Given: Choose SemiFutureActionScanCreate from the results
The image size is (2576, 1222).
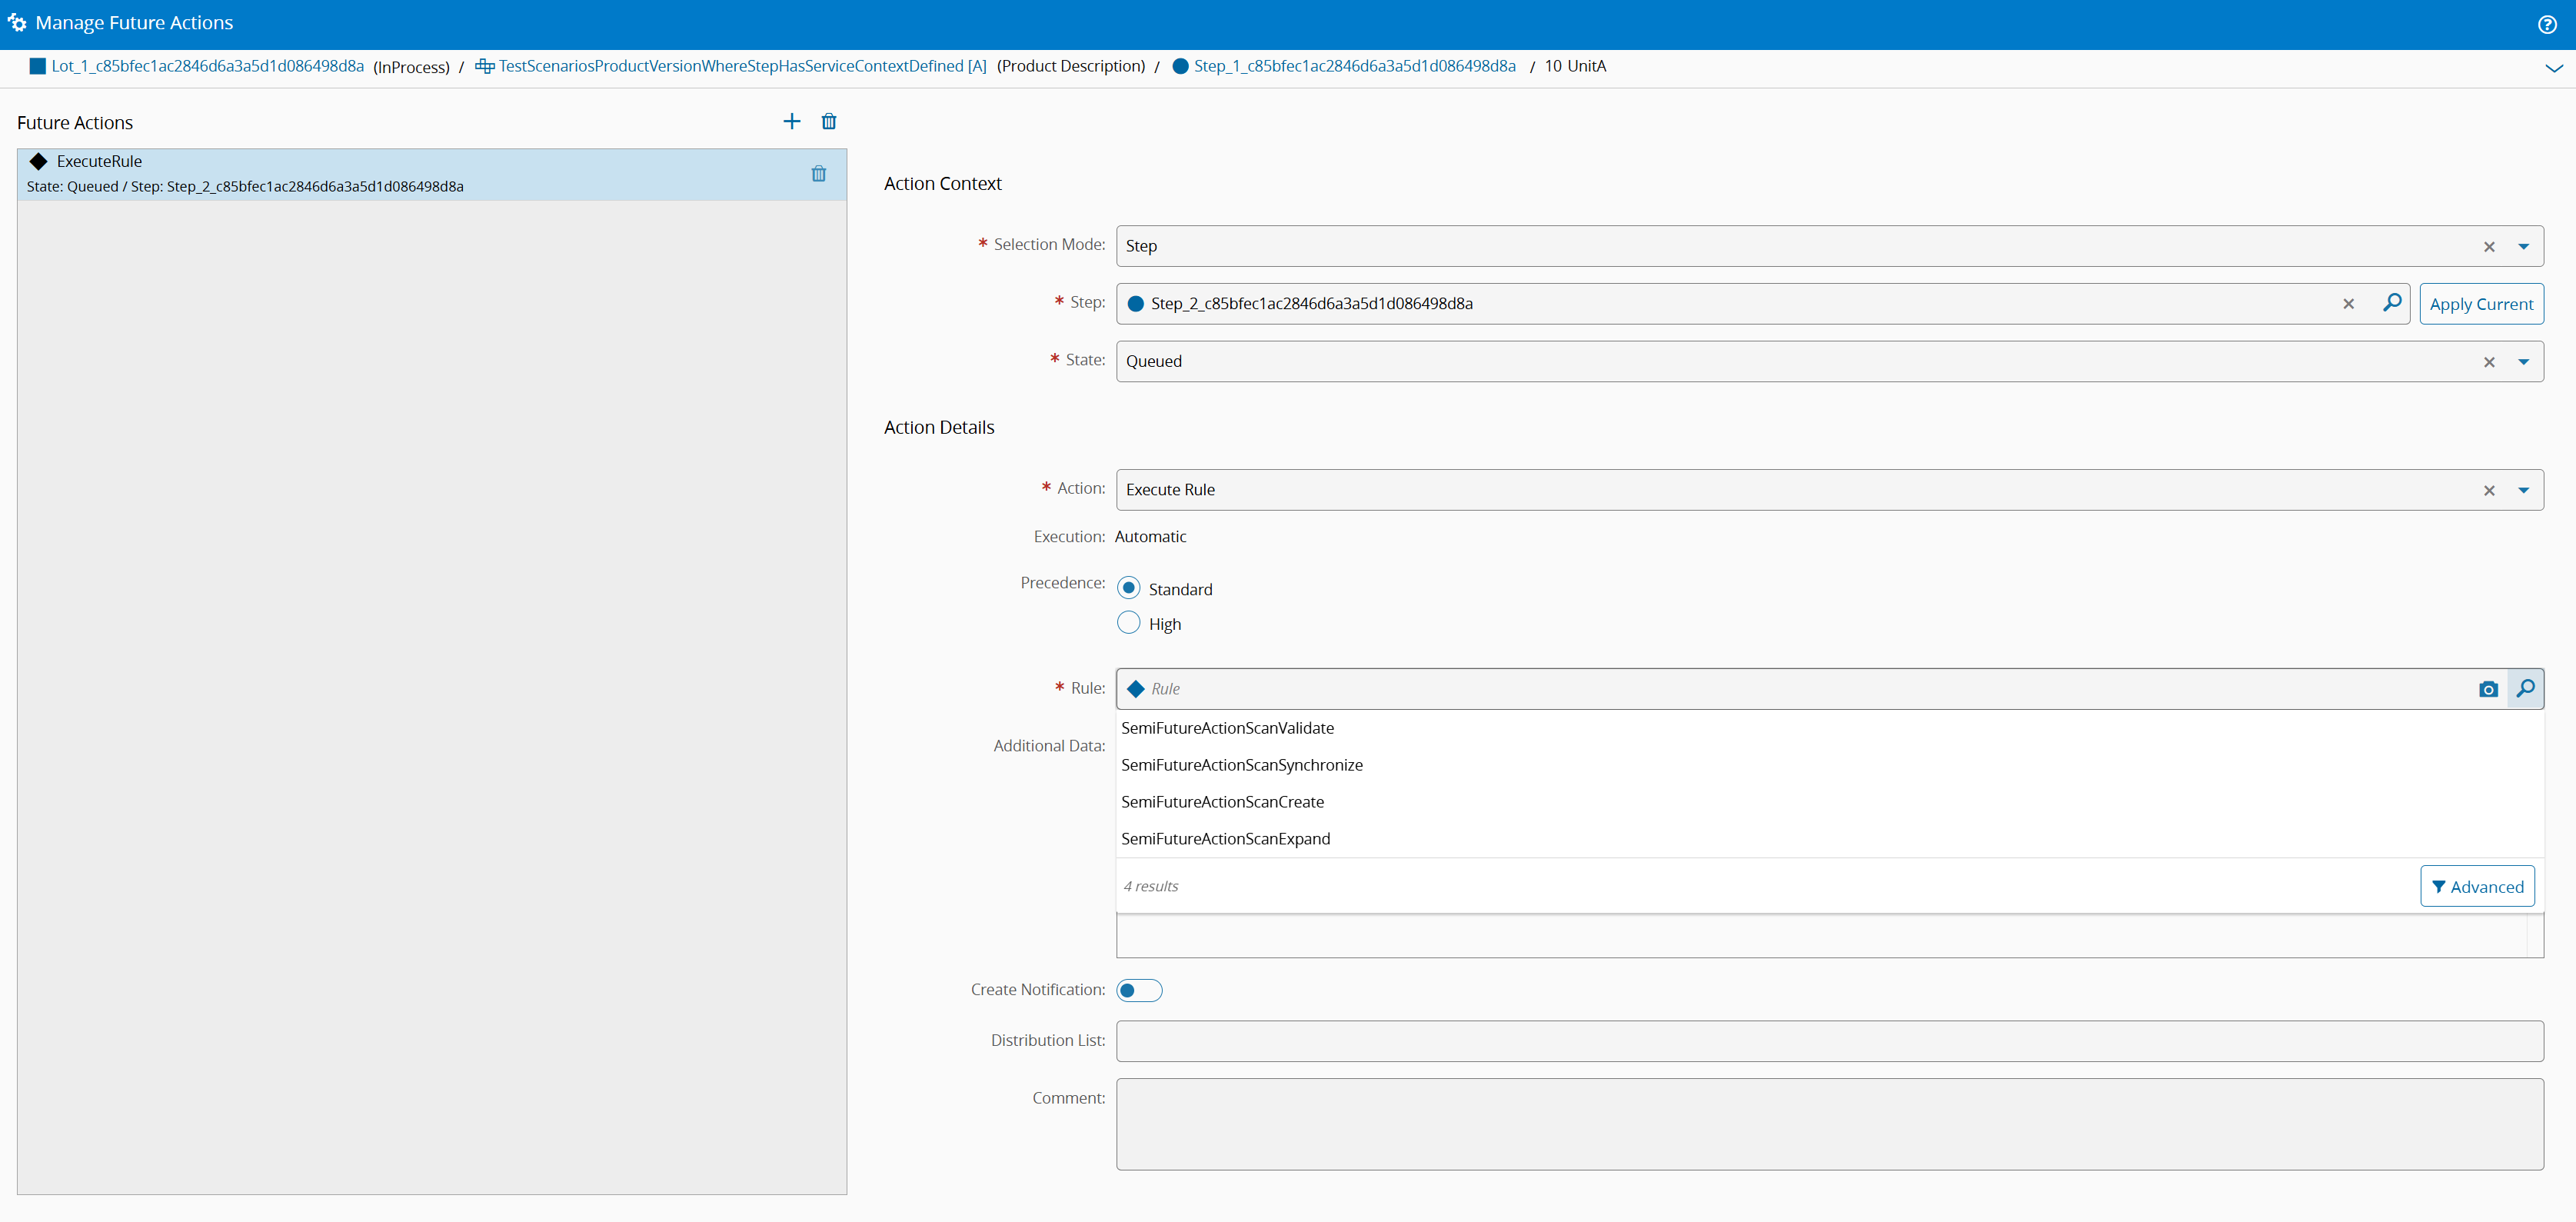Looking at the screenshot, I should [1222, 802].
